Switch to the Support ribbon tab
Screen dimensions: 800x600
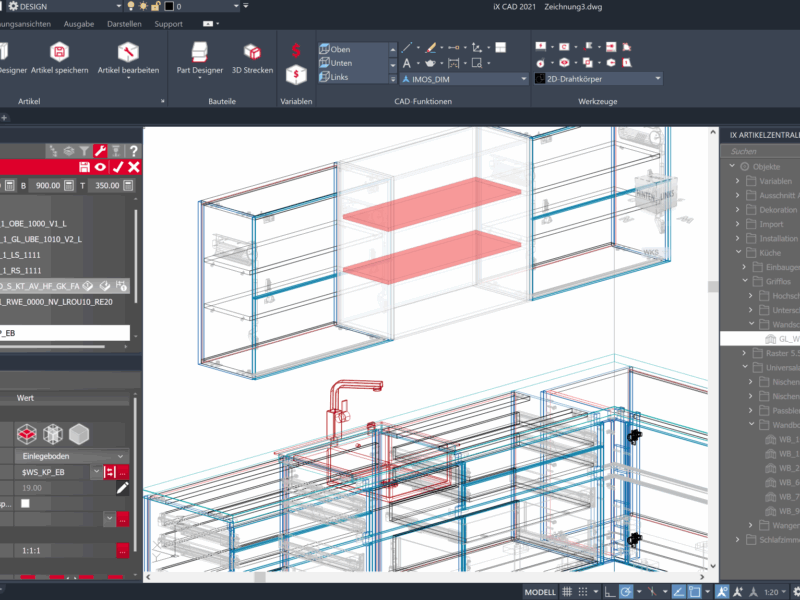point(168,23)
